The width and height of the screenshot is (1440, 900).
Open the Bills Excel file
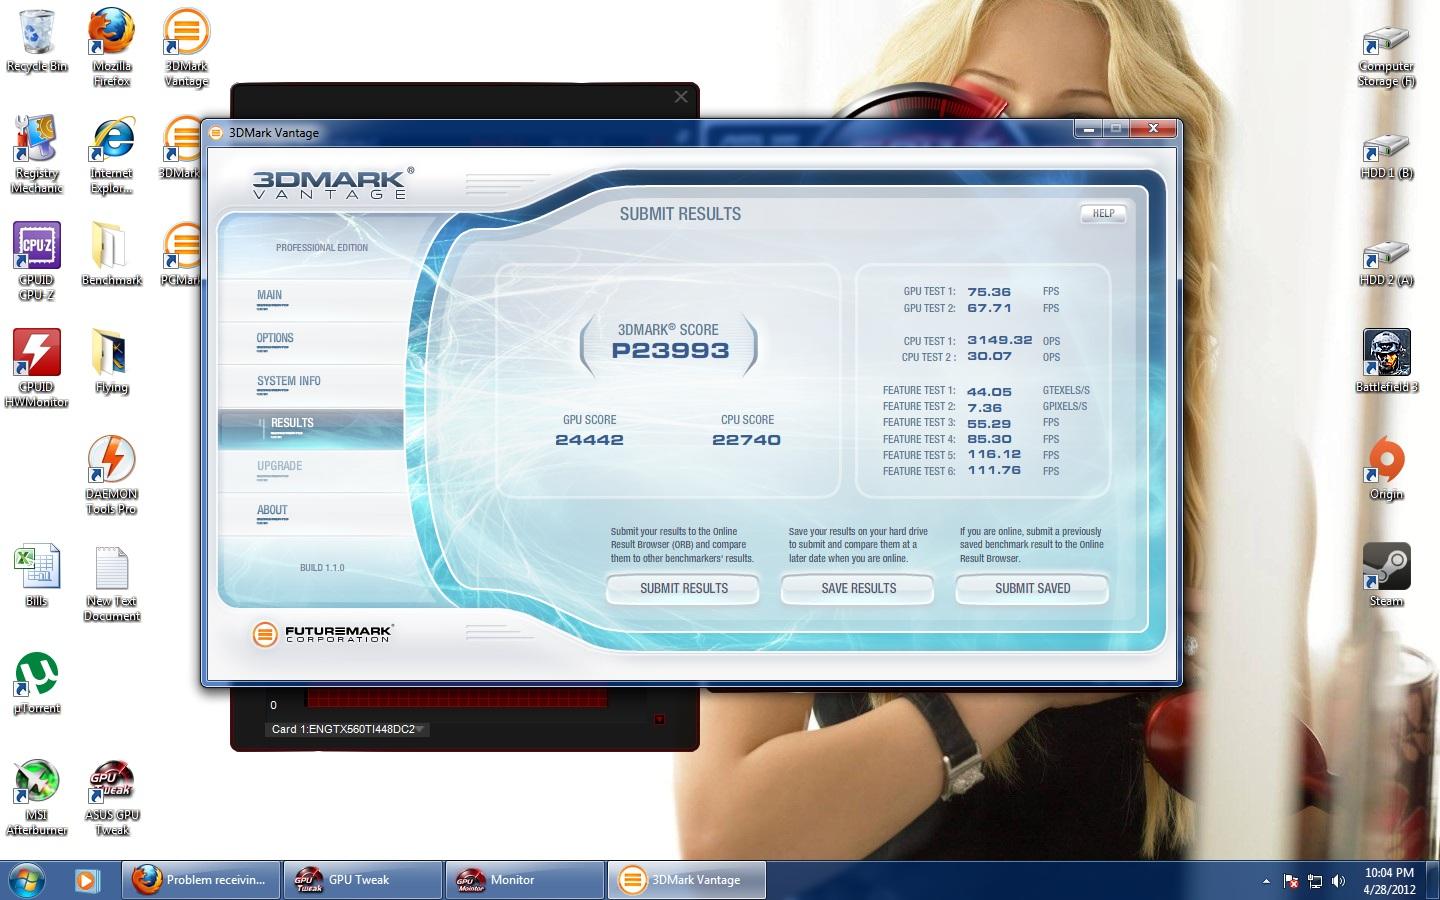click(x=37, y=574)
